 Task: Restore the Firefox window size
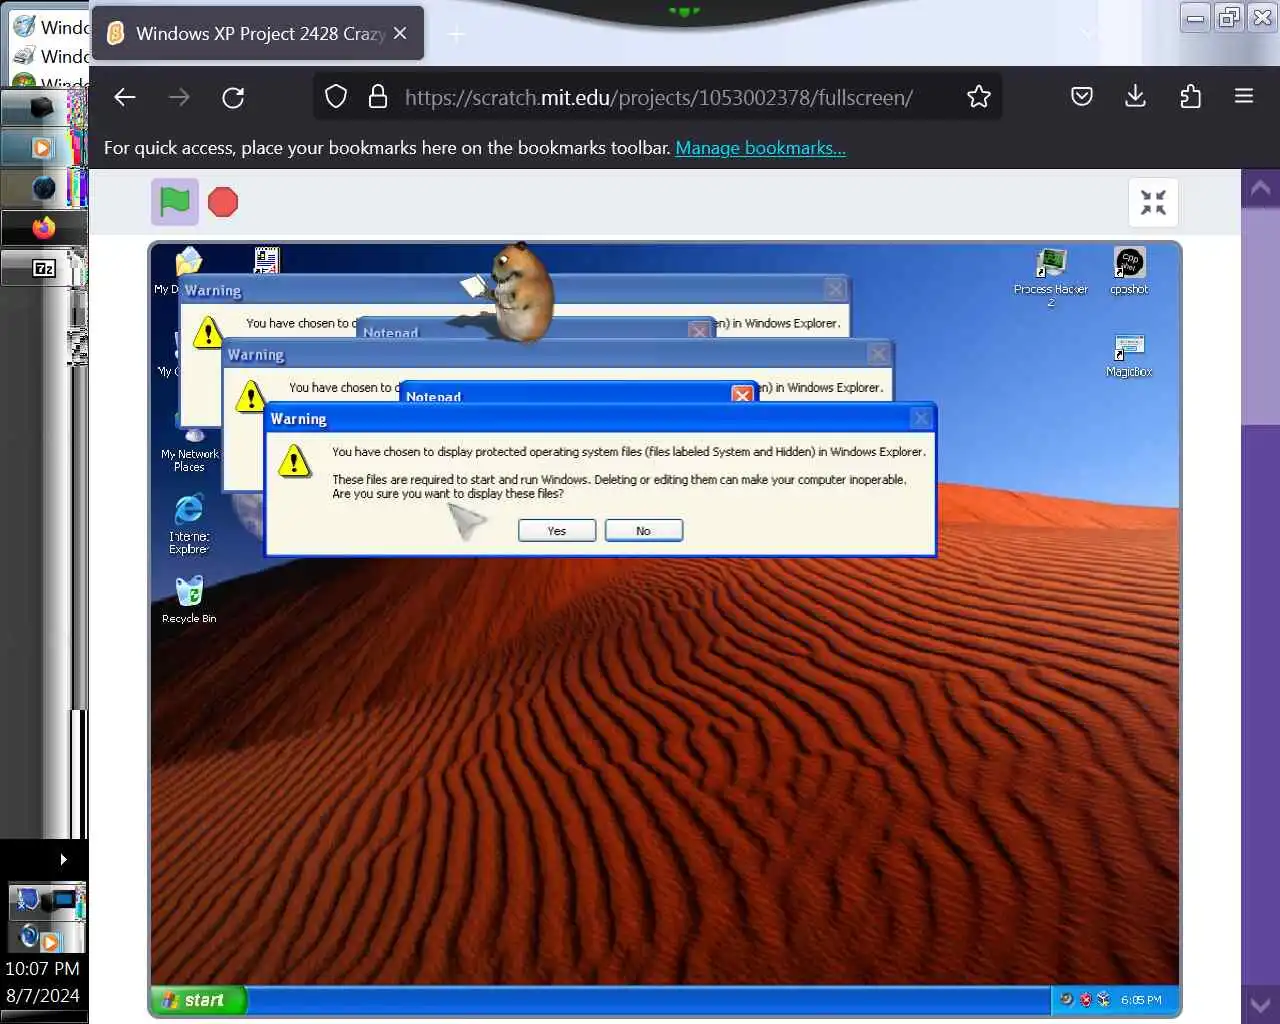pyautogui.click(x=1229, y=17)
